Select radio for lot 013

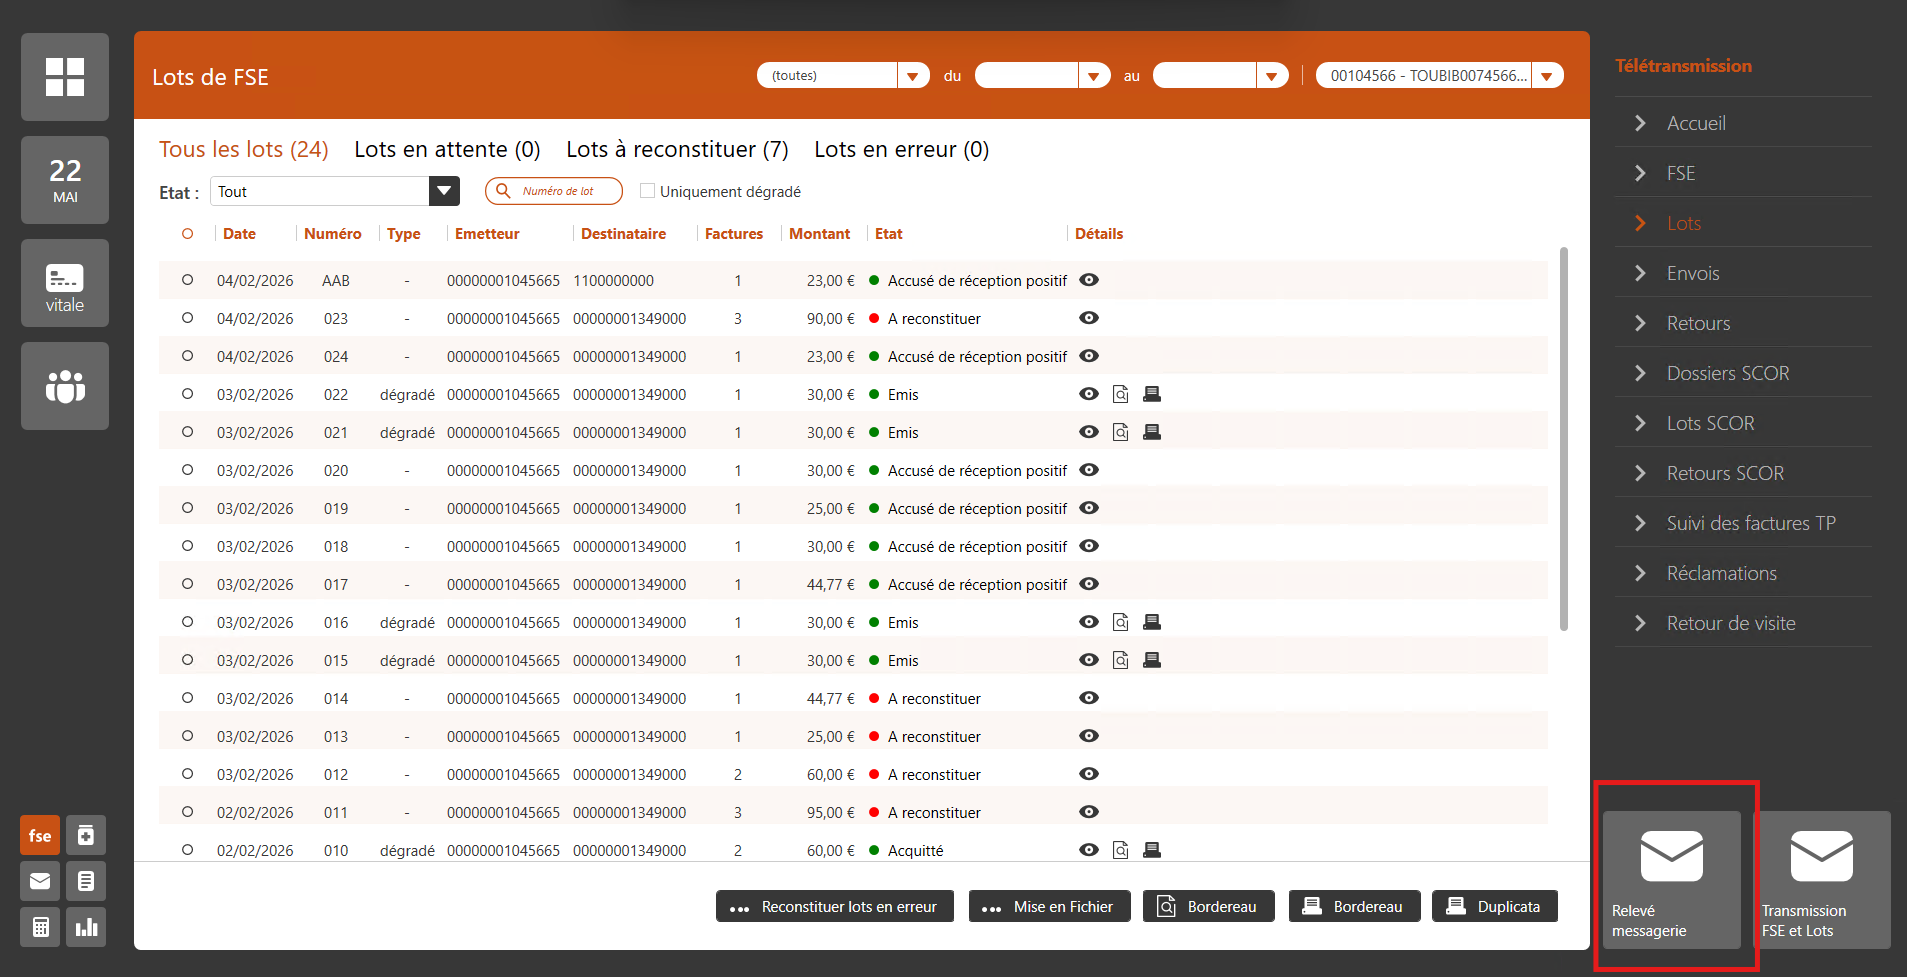point(187,736)
